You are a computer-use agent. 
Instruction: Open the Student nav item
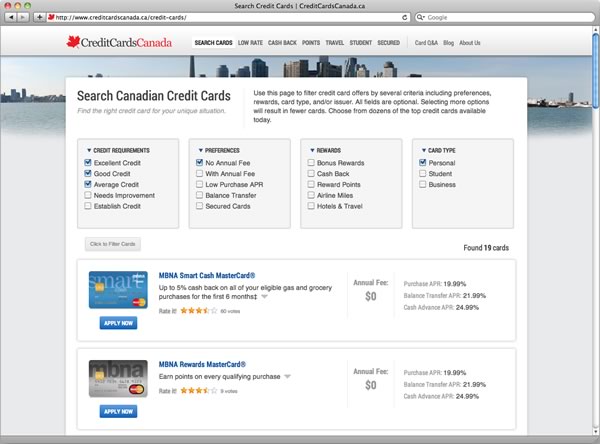(x=361, y=42)
